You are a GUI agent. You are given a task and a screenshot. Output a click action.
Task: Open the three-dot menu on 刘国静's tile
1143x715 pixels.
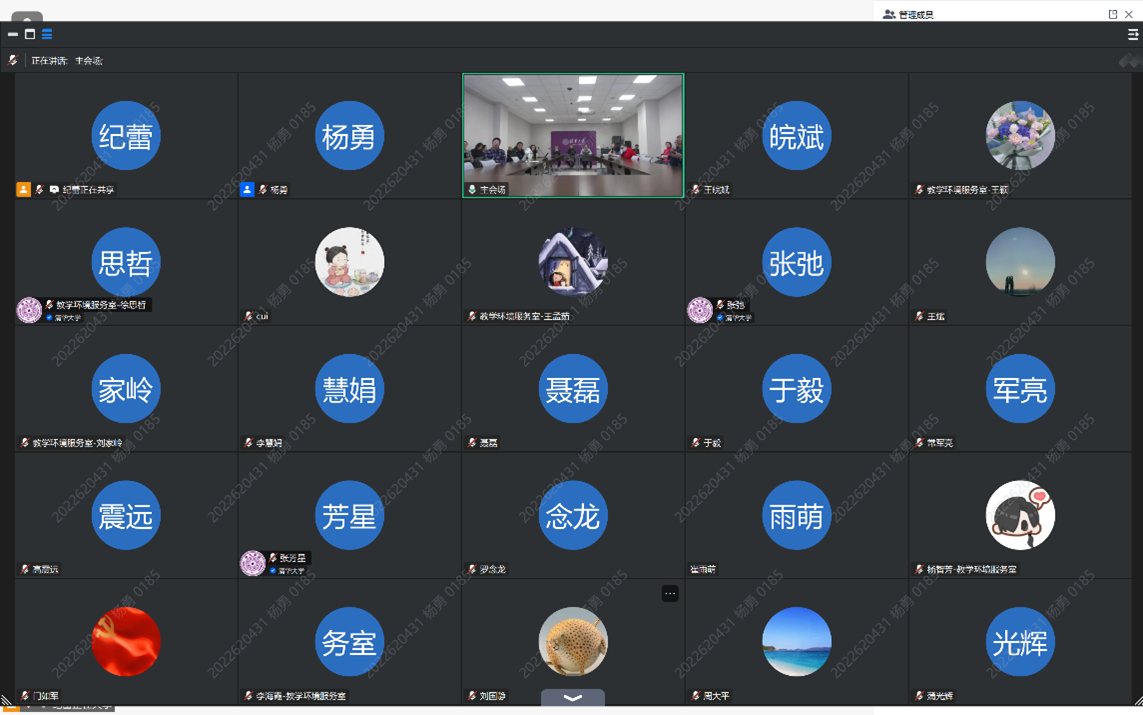click(670, 594)
